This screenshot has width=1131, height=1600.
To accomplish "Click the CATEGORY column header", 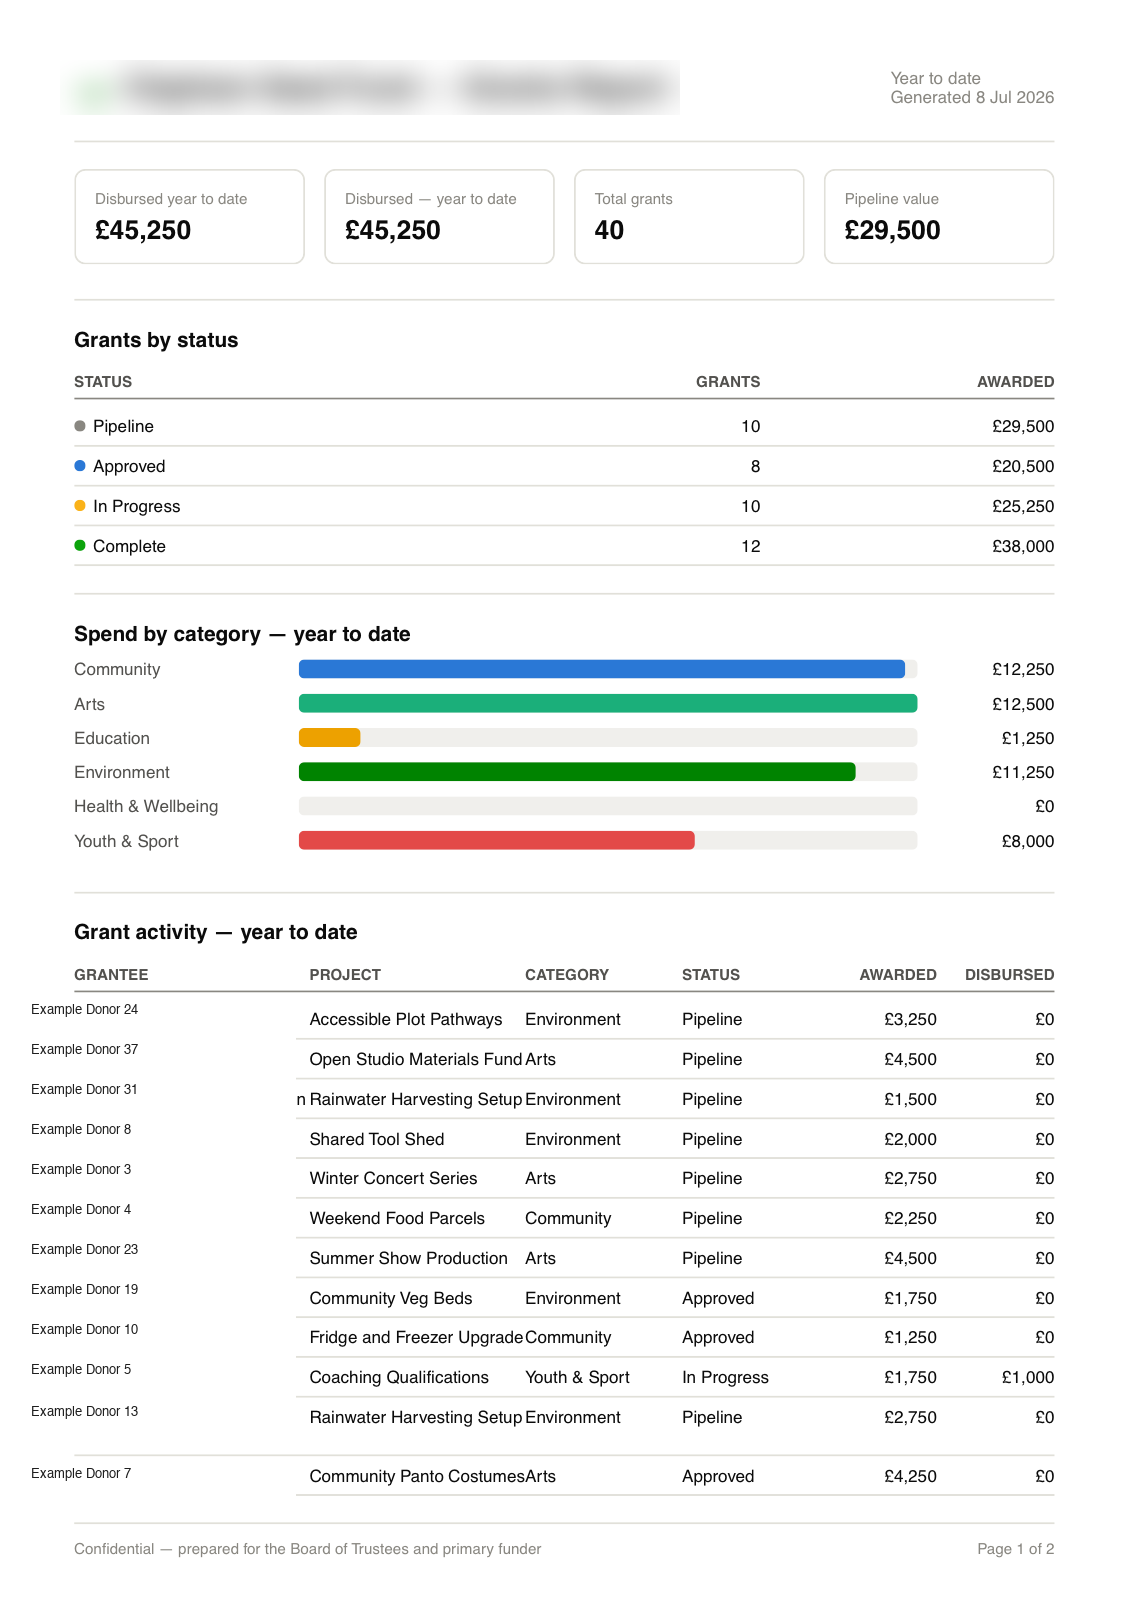I will pos(567,975).
